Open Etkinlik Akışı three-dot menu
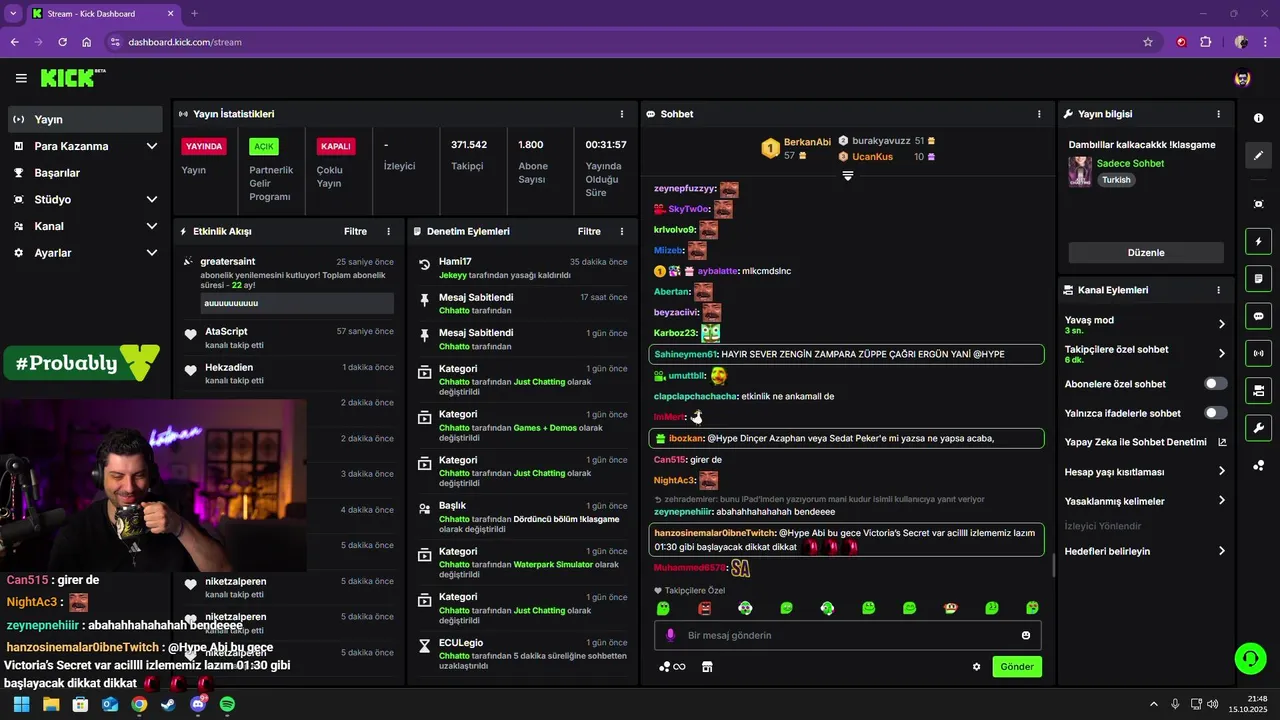The image size is (1280, 720). click(x=389, y=231)
